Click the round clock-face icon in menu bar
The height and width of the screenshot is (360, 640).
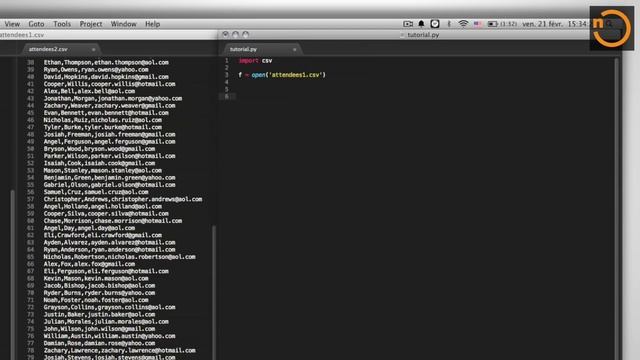(x=435, y=24)
